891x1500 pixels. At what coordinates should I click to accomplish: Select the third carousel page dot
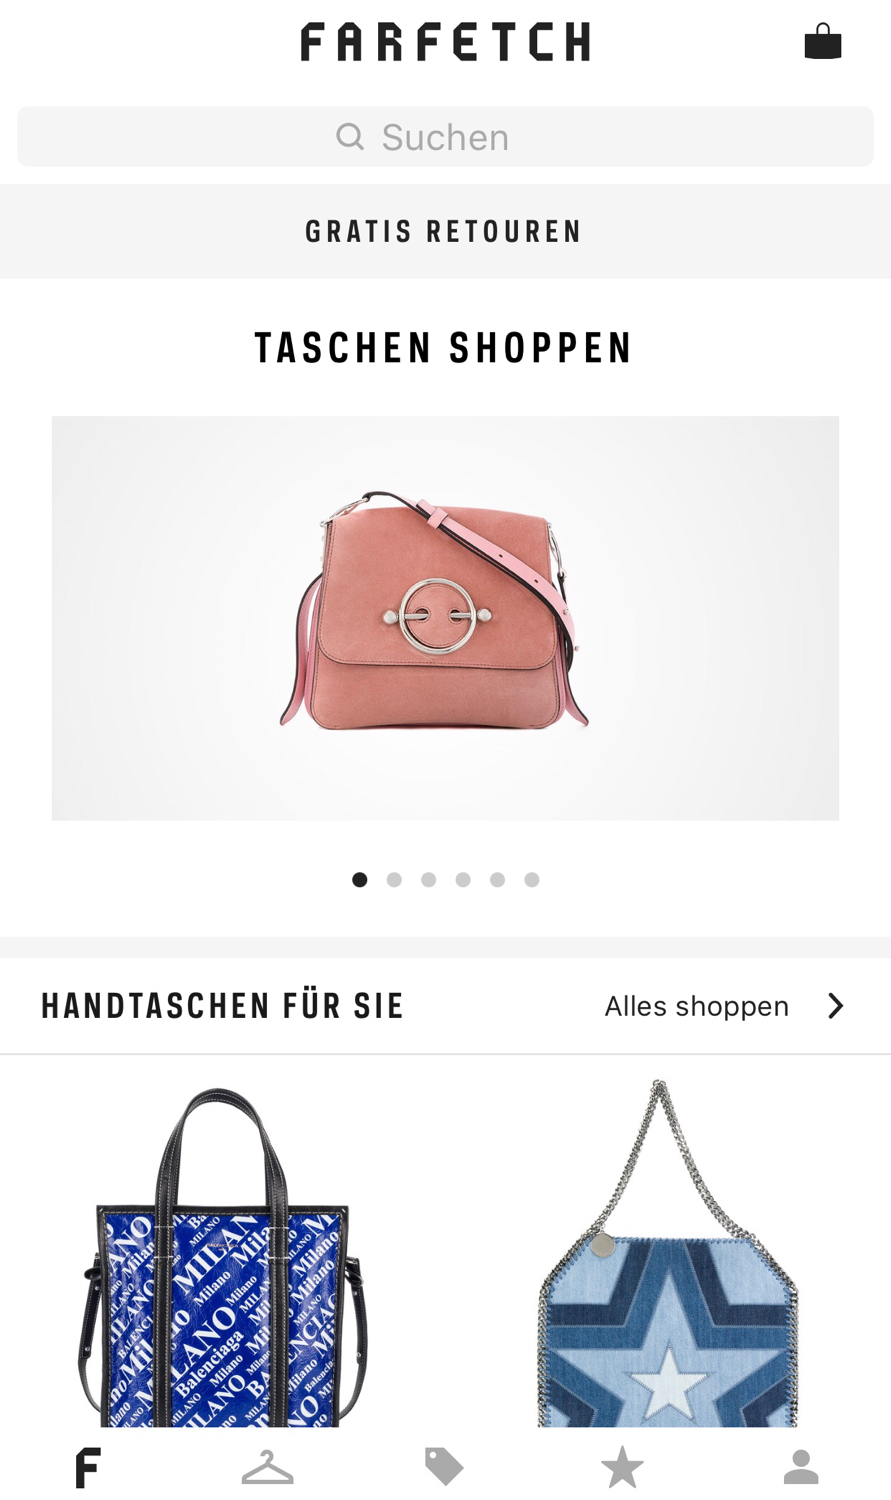429,880
